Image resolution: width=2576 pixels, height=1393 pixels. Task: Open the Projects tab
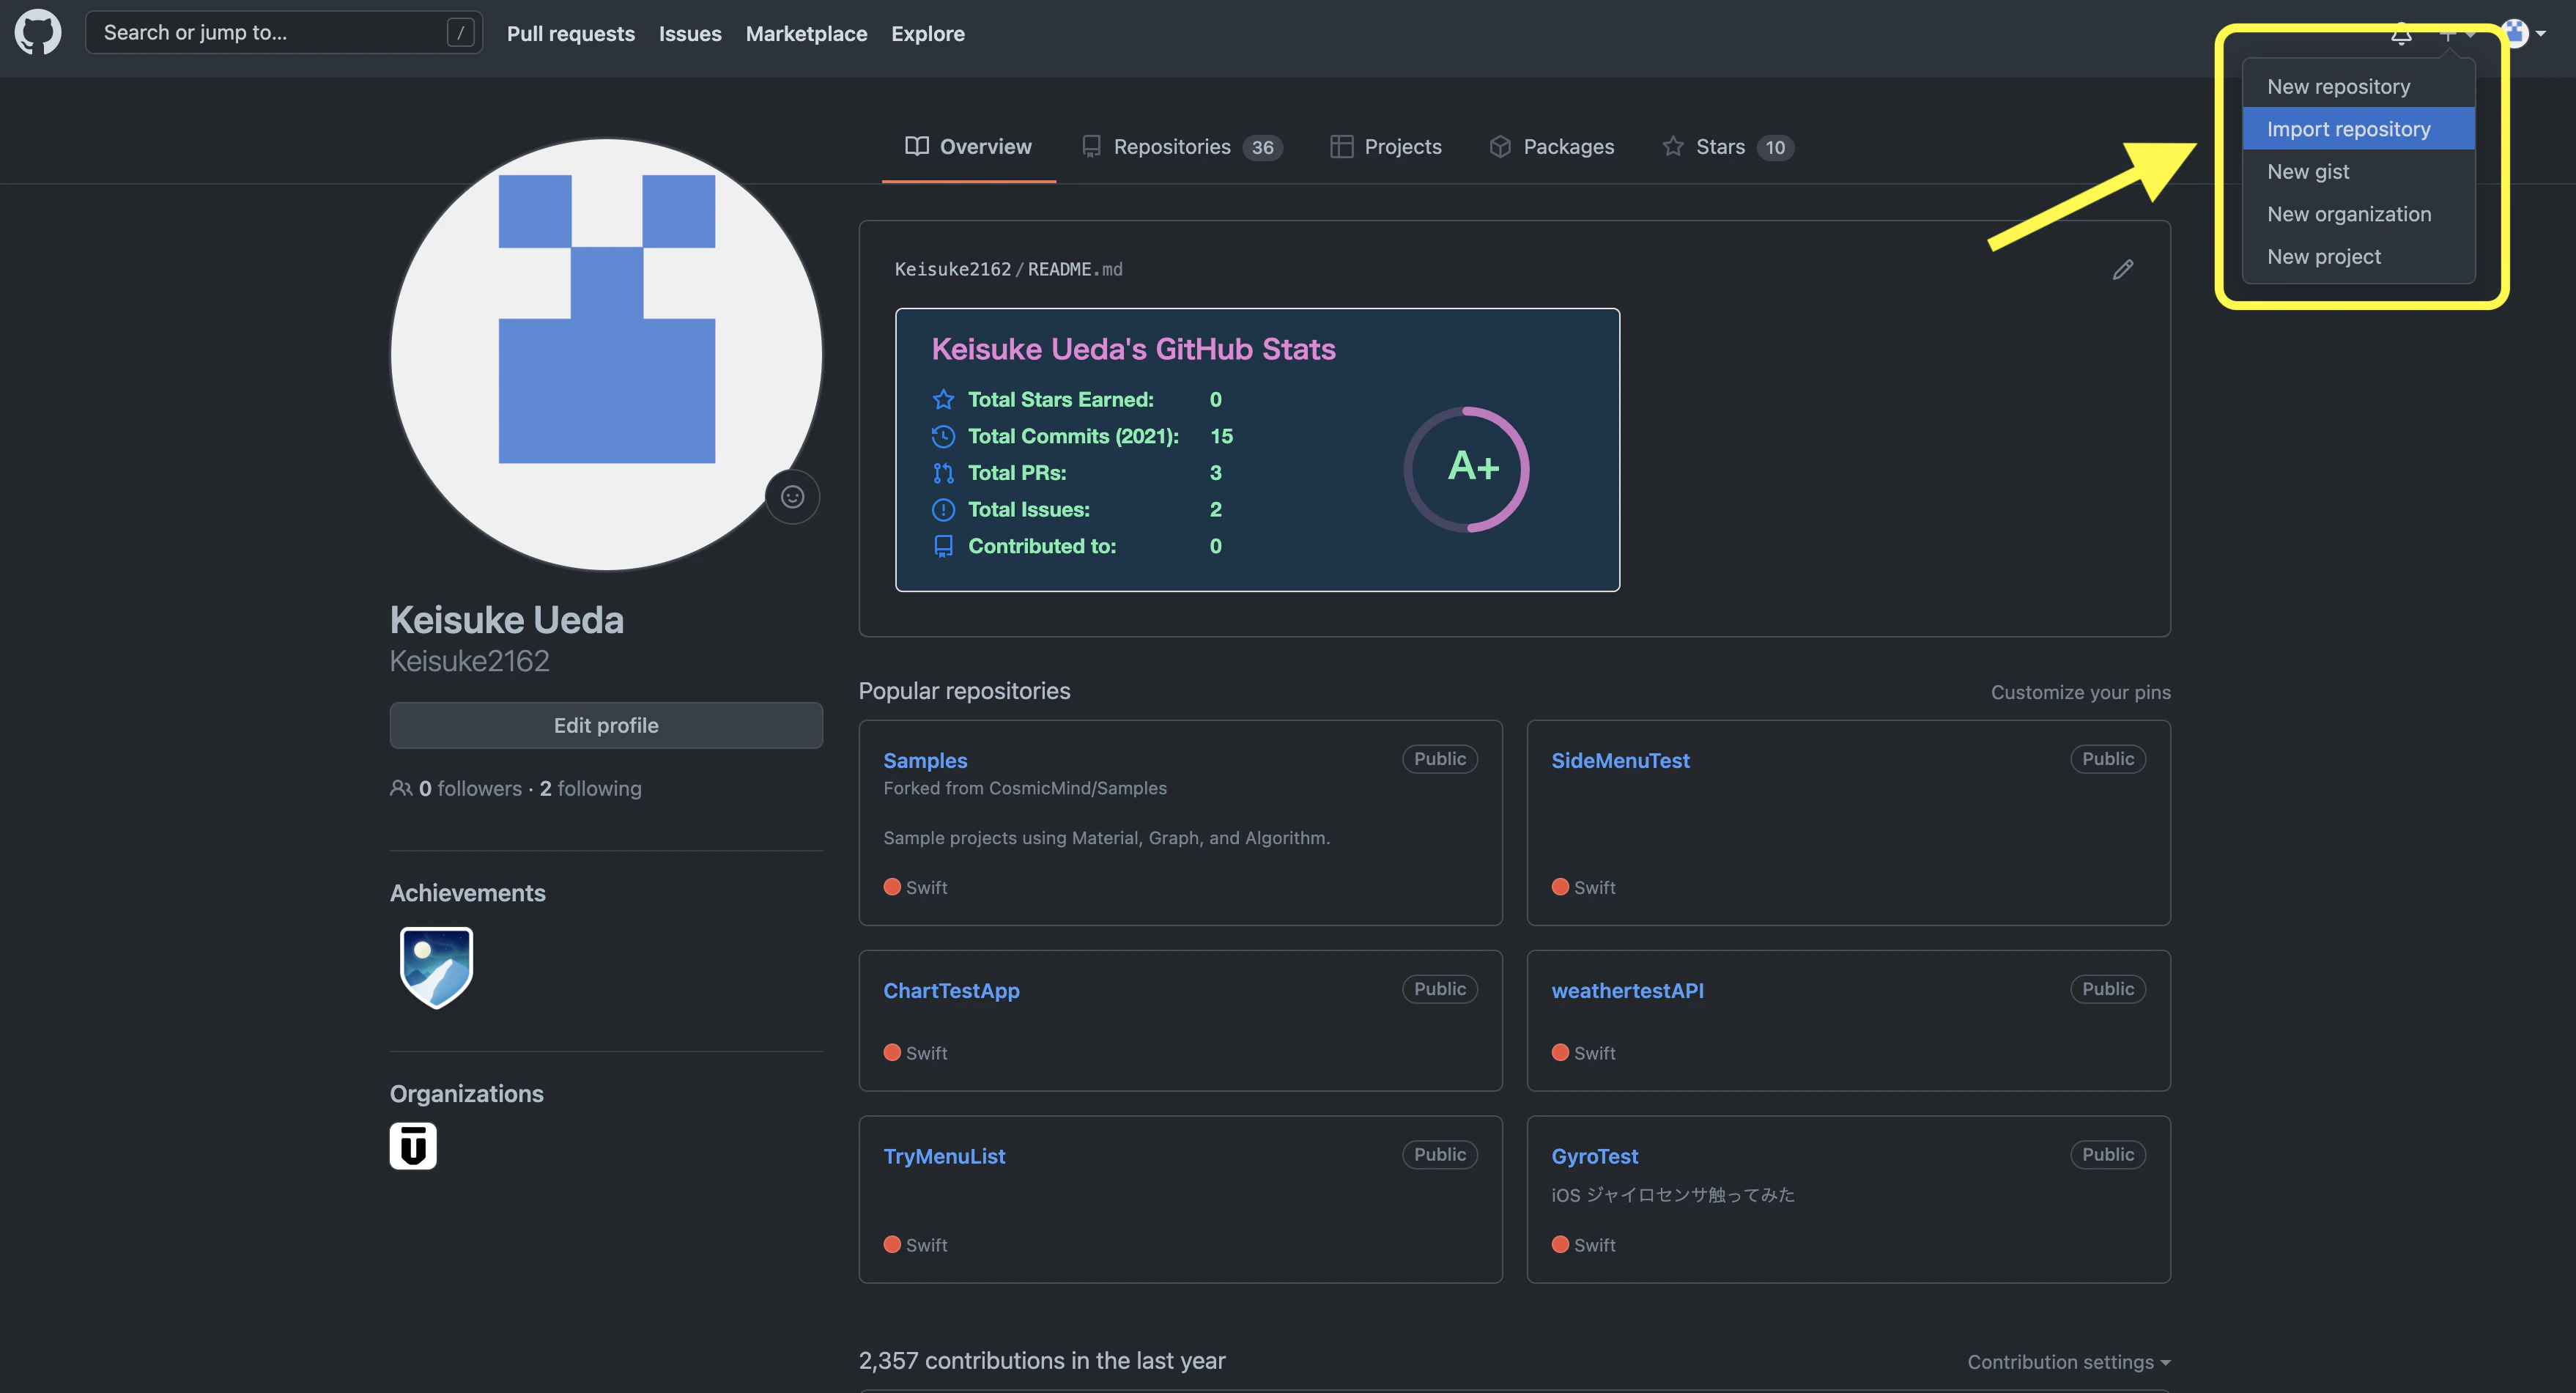1386,147
